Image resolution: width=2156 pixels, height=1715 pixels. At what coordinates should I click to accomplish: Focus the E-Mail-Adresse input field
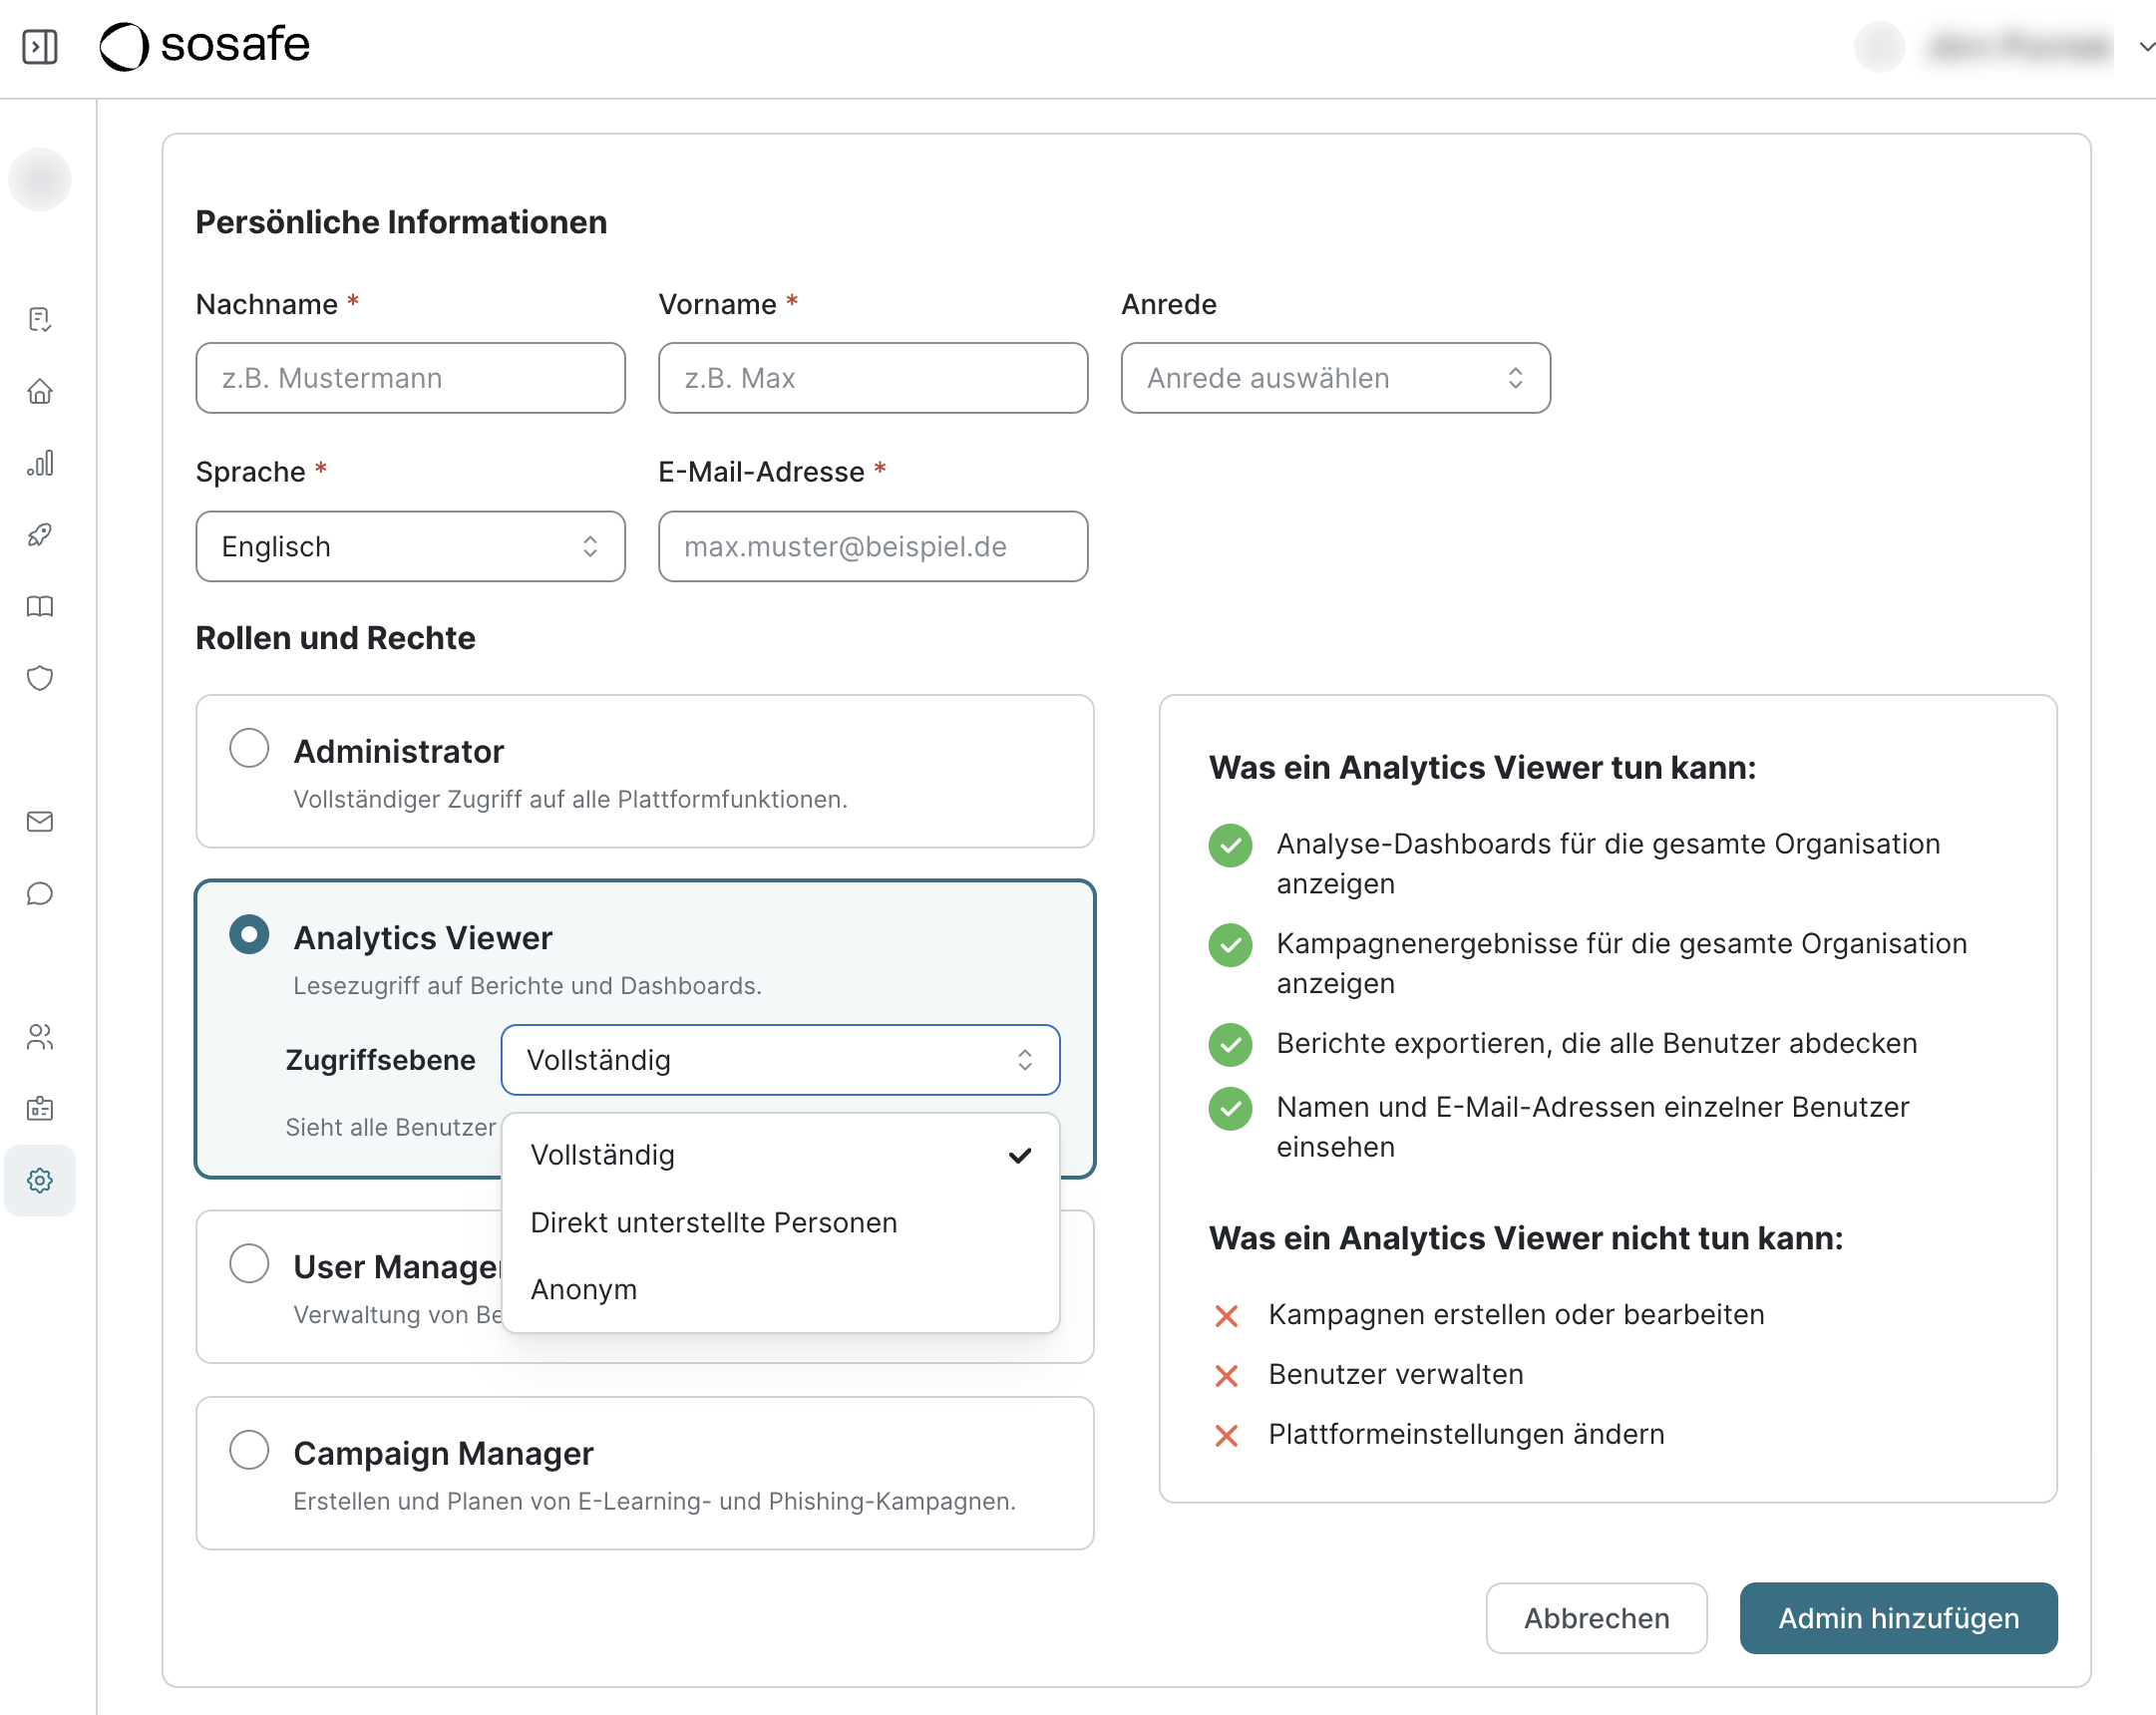pos(873,547)
